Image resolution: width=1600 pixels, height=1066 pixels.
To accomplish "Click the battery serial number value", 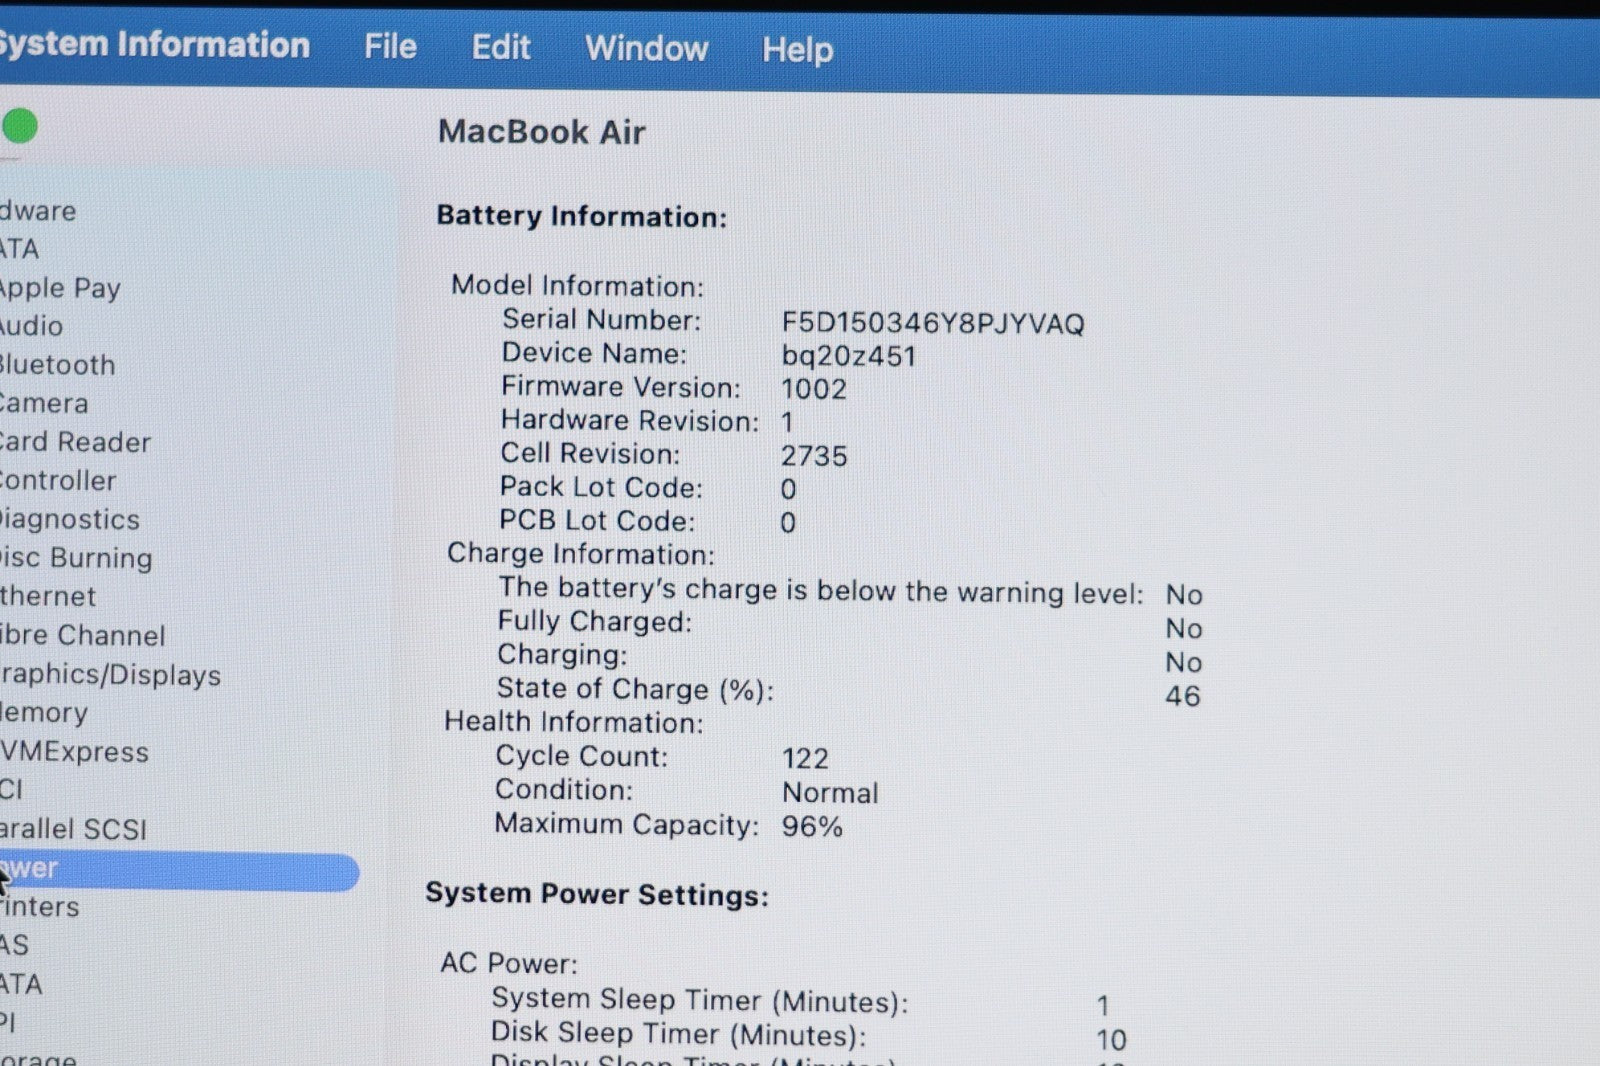I will (932, 323).
